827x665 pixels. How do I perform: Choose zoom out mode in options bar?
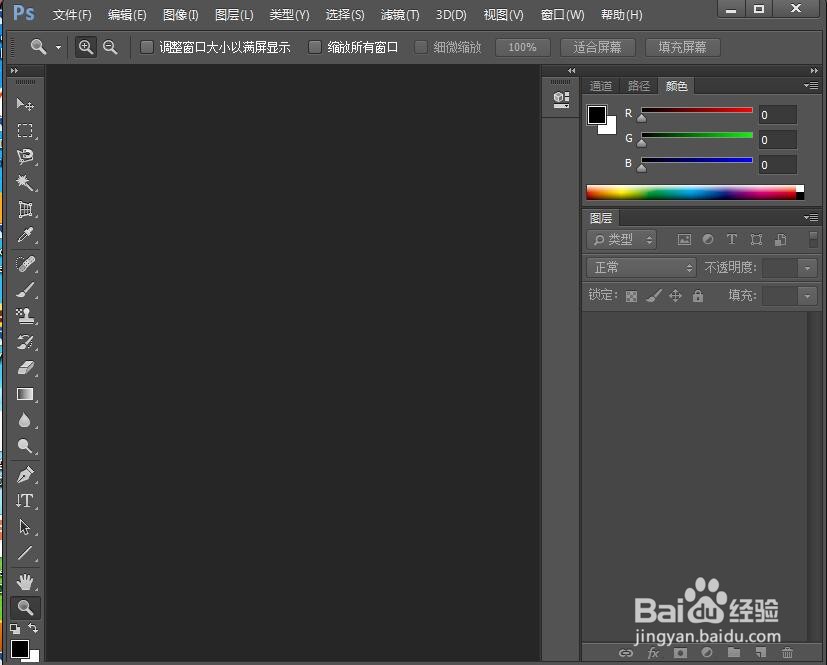(x=110, y=47)
